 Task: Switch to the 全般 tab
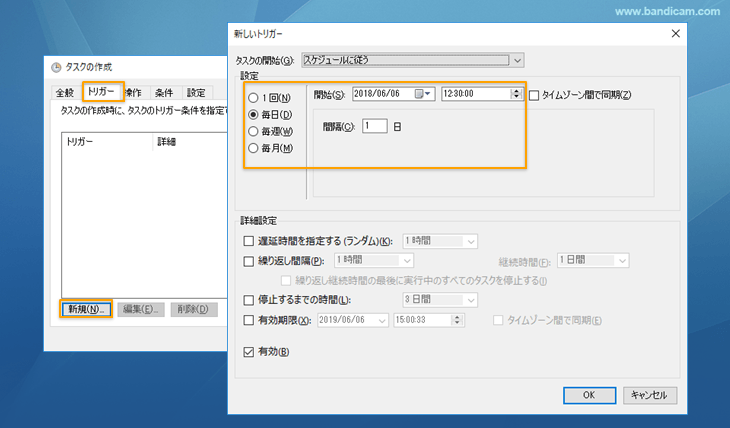[65, 93]
